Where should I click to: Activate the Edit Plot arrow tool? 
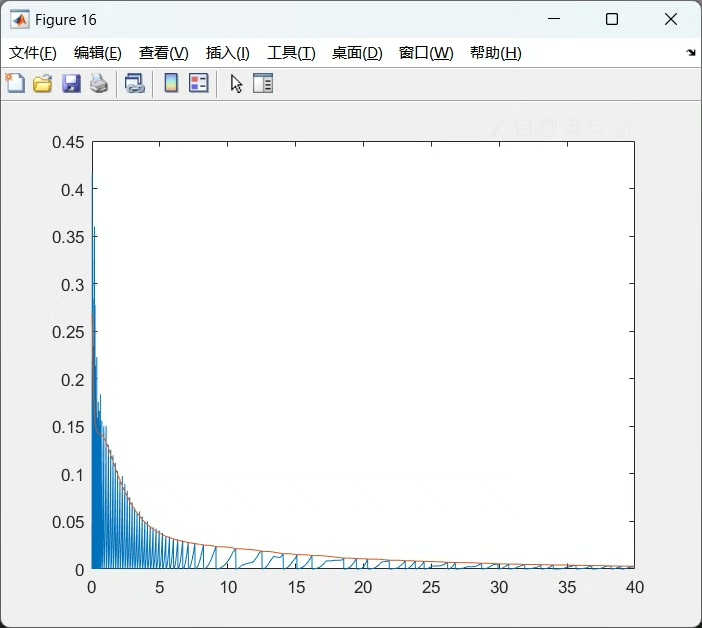[x=236, y=84]
